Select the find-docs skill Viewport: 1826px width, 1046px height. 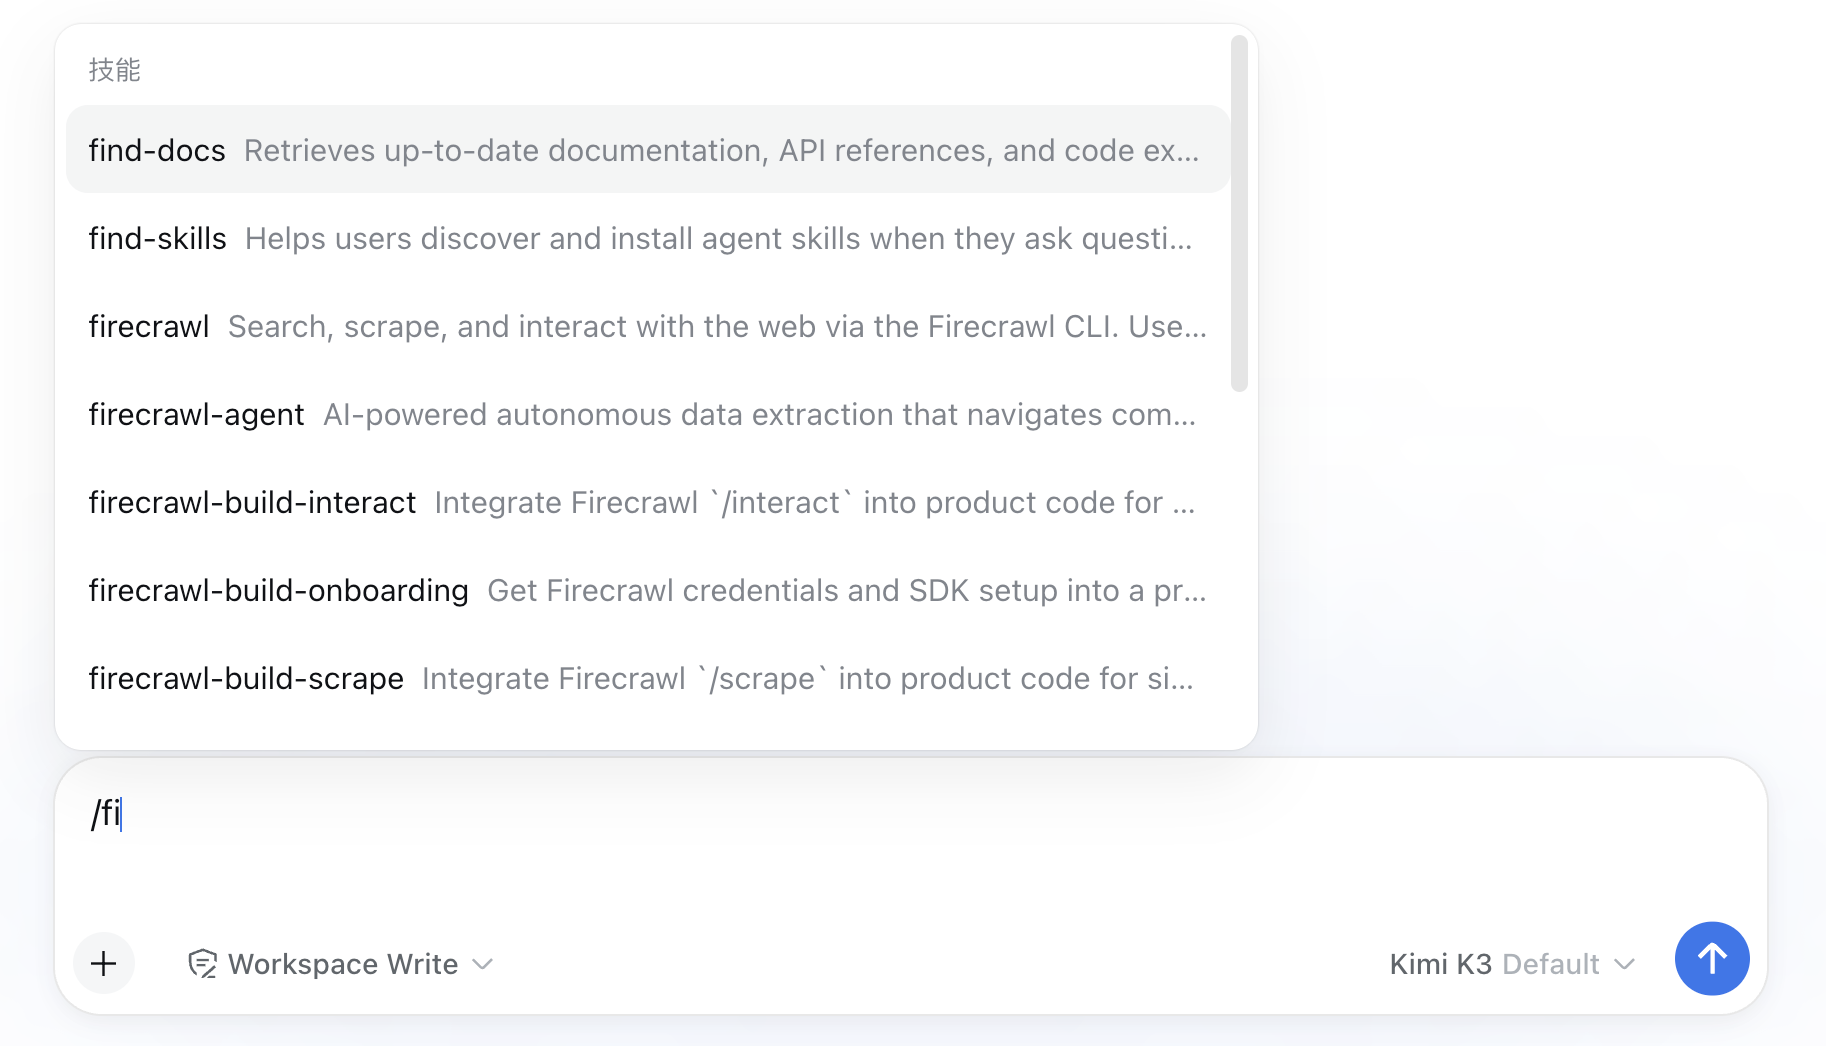[x=648, y=150]
